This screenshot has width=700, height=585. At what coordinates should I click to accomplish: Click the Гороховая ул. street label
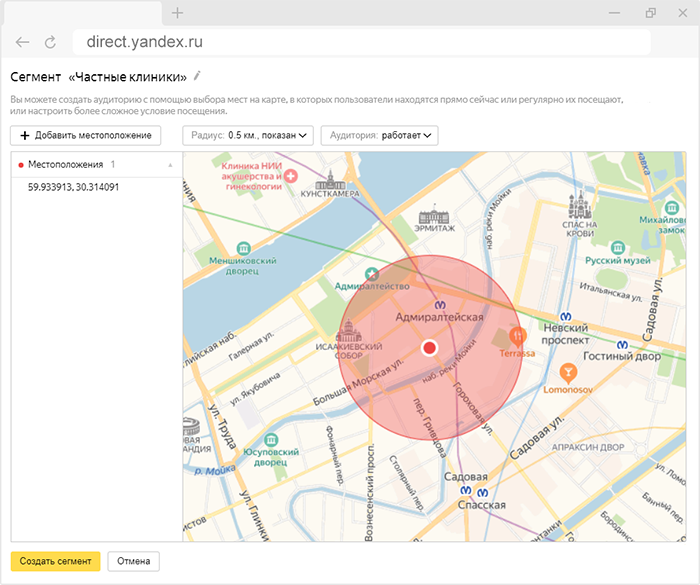click(x=473, y=409)
